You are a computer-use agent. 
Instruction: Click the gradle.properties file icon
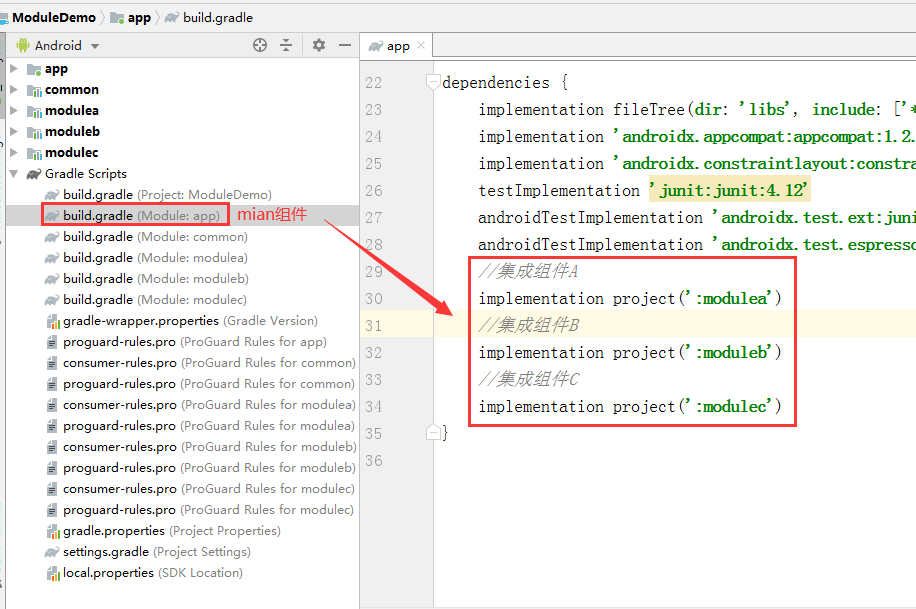[53, 532]
